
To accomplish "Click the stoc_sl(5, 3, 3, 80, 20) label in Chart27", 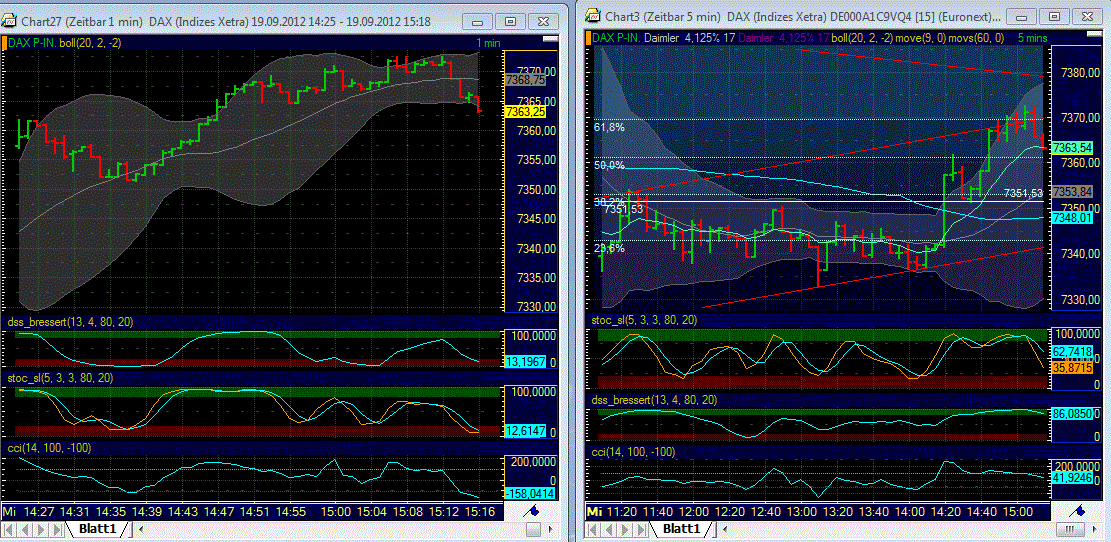I will click(x=60, y=379).
